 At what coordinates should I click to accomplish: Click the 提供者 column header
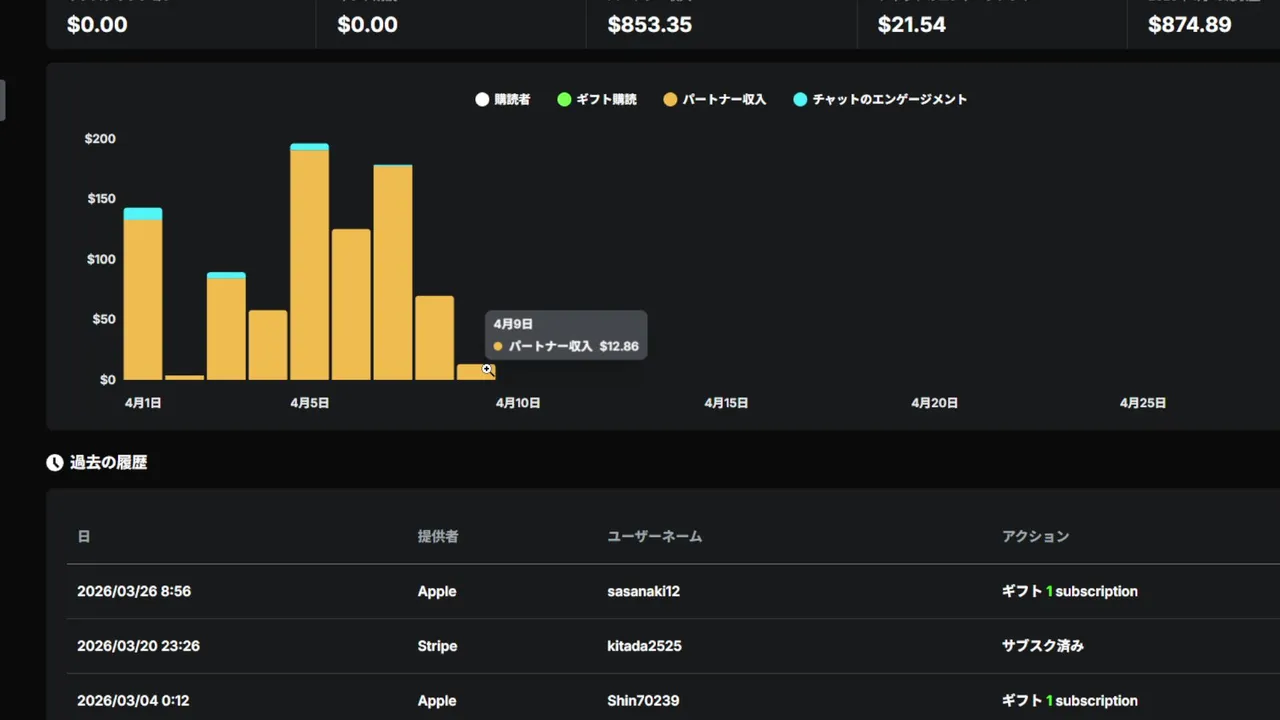(x=438, y=536)
